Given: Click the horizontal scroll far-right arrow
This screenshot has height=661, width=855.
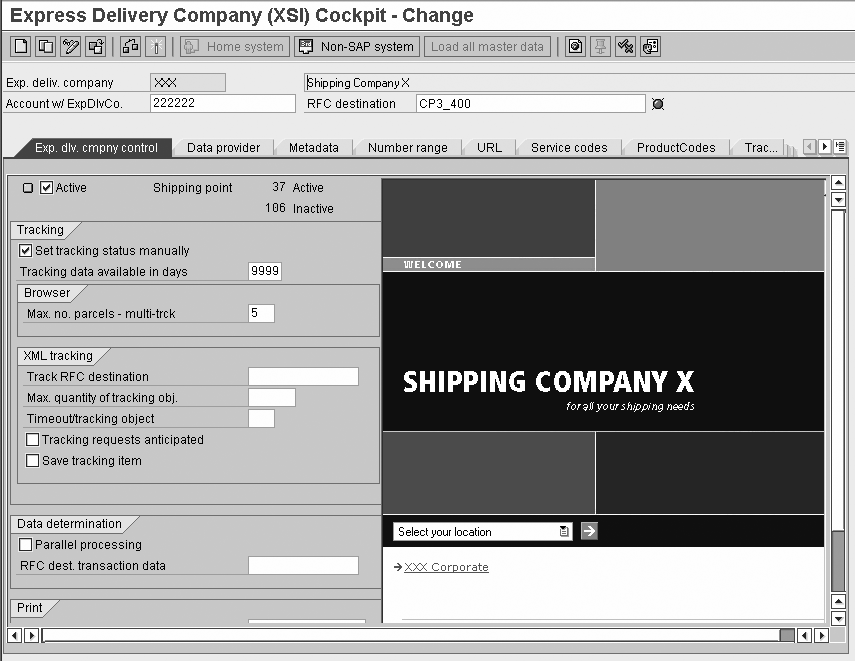Looking at the screenshot, I should [x=822, y=635].
